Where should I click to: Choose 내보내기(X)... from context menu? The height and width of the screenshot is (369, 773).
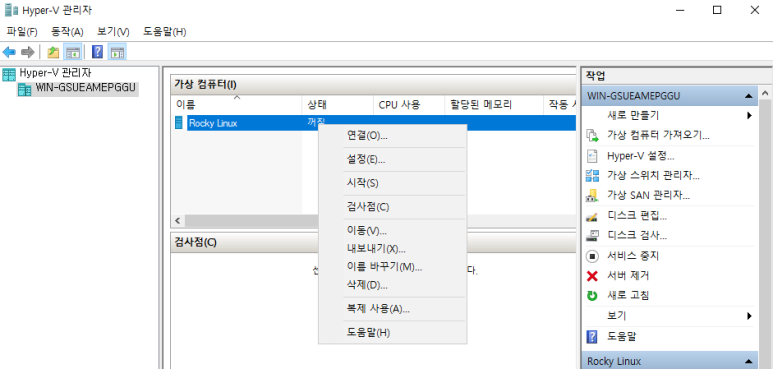pyautogui.click(x=392, y=249)
